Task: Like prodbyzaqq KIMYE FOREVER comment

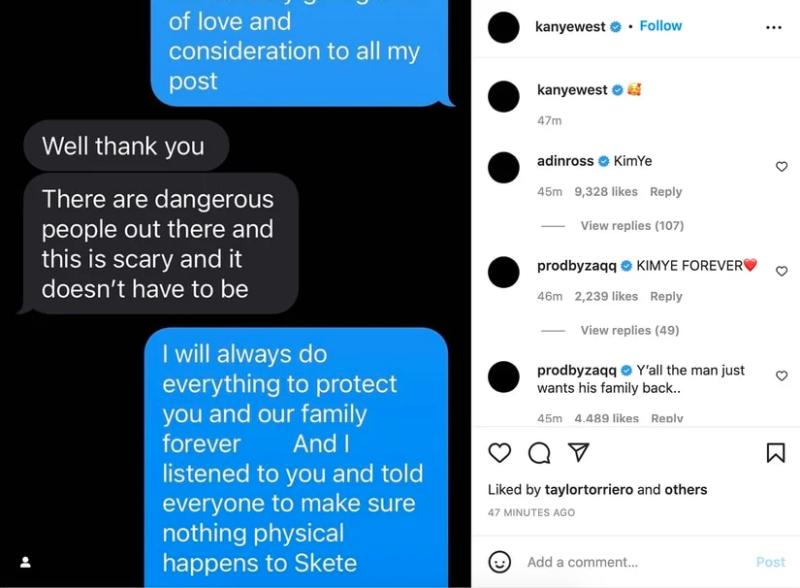Action: click(781, 271)
